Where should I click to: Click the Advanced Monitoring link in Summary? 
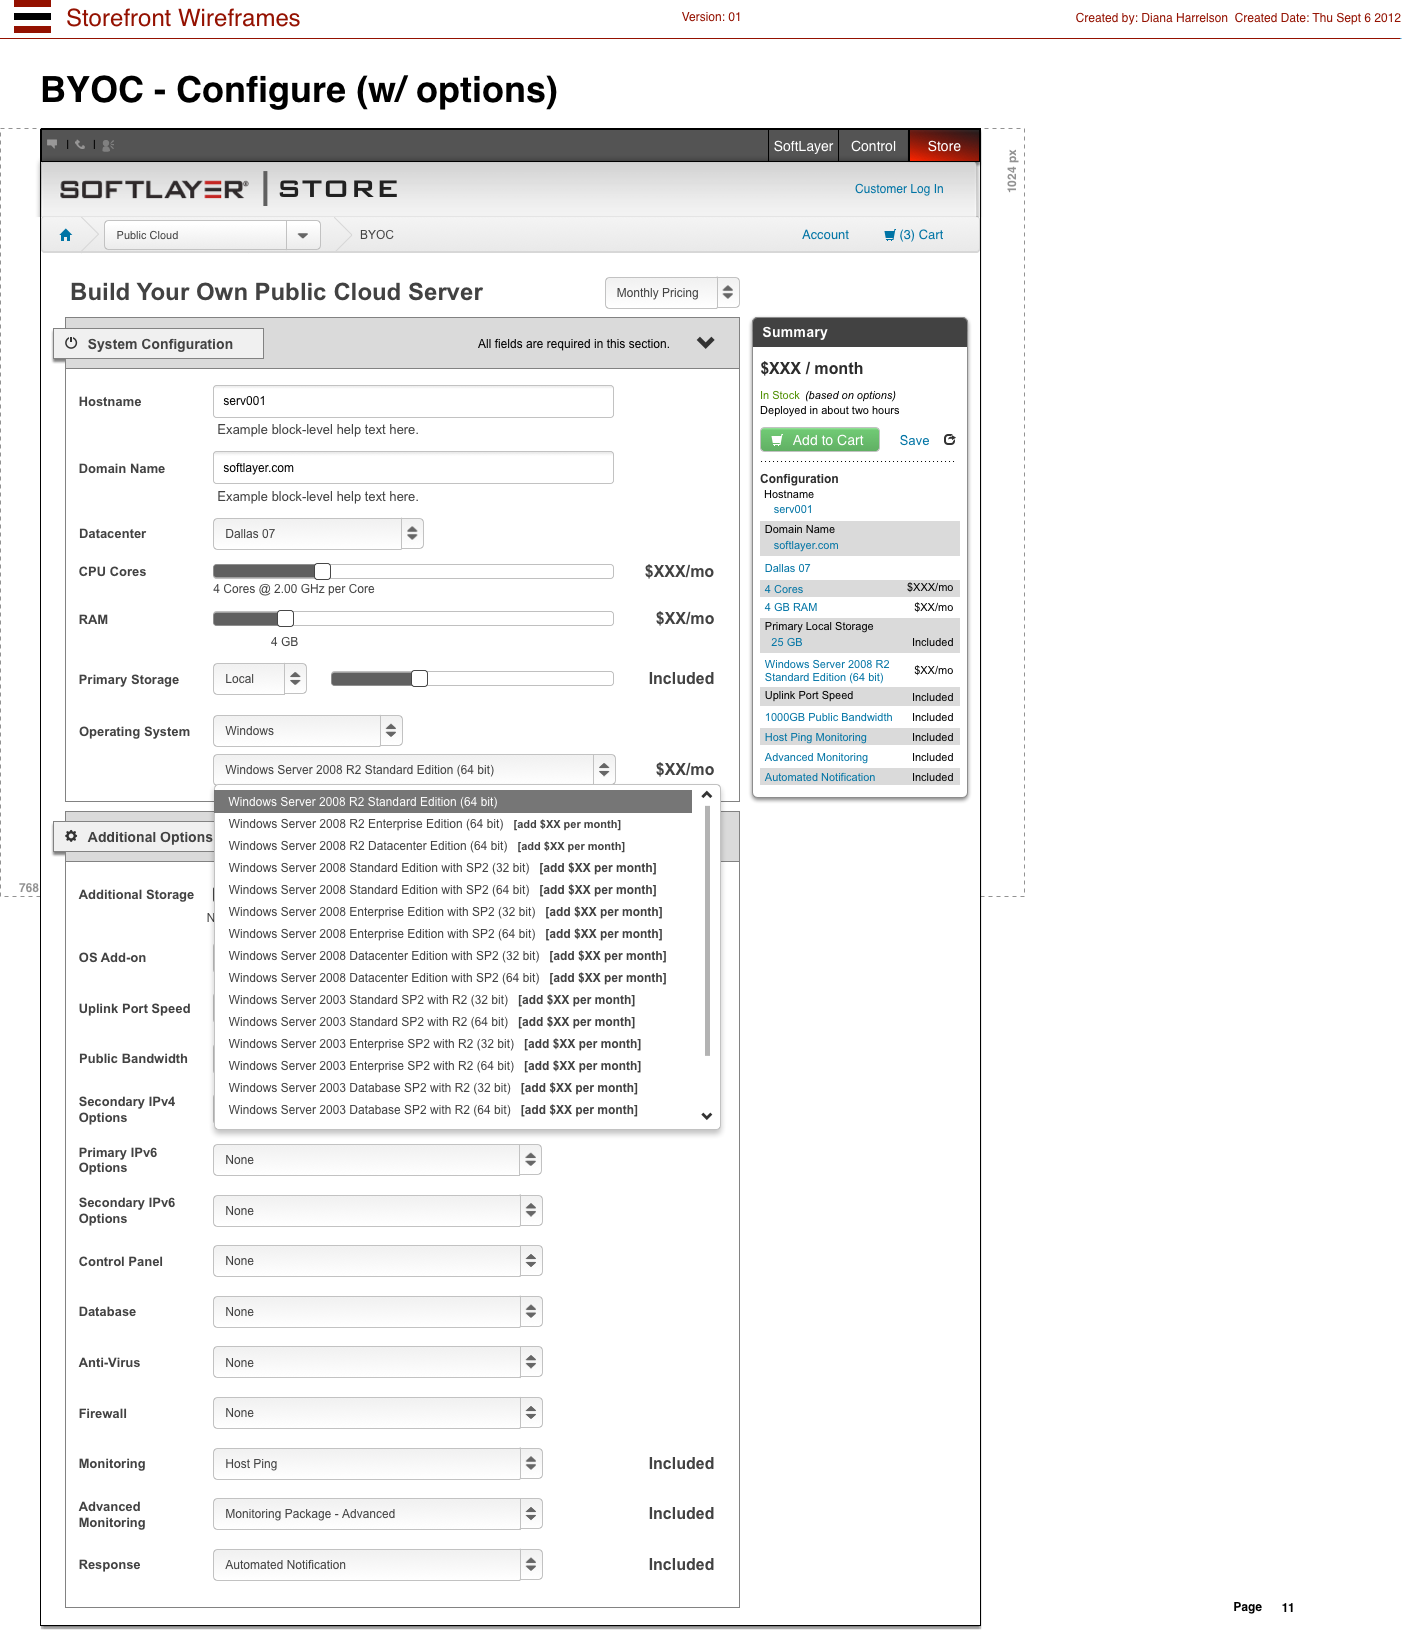pos(816,757)
